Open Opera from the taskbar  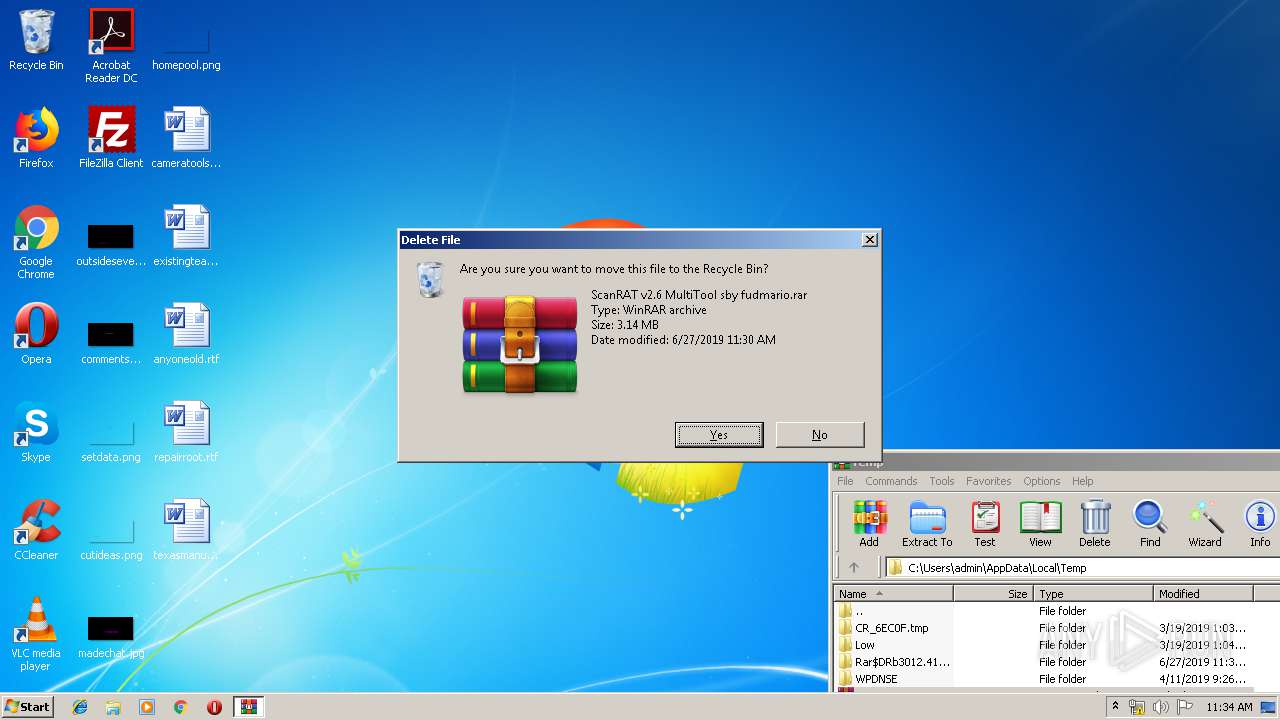tap(214, 707)
